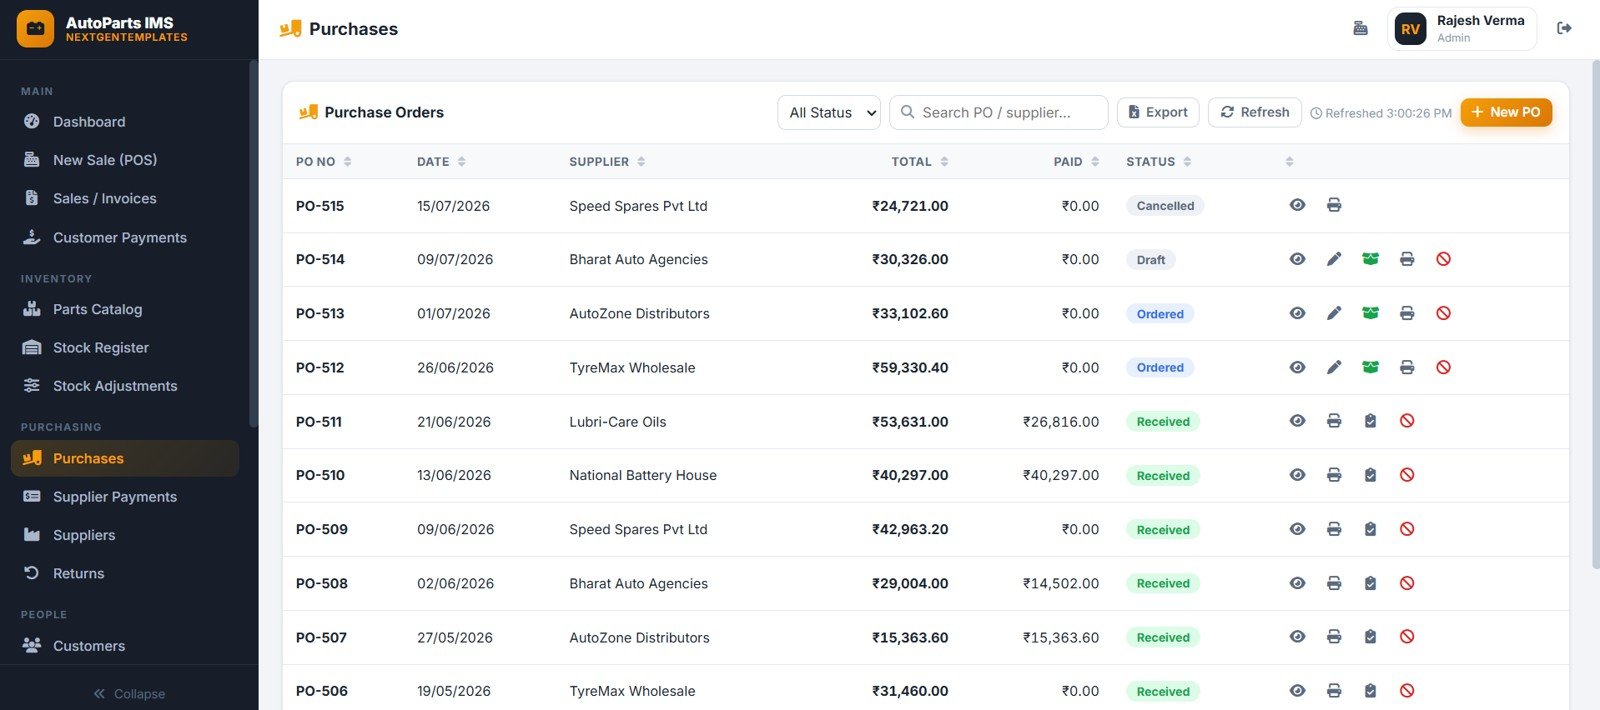Image resolution: width=1600 pixels, height=710 pixels.
Task: View PO-508 Bharat Auto Agencies order
Action: (x=1297, y=583)
